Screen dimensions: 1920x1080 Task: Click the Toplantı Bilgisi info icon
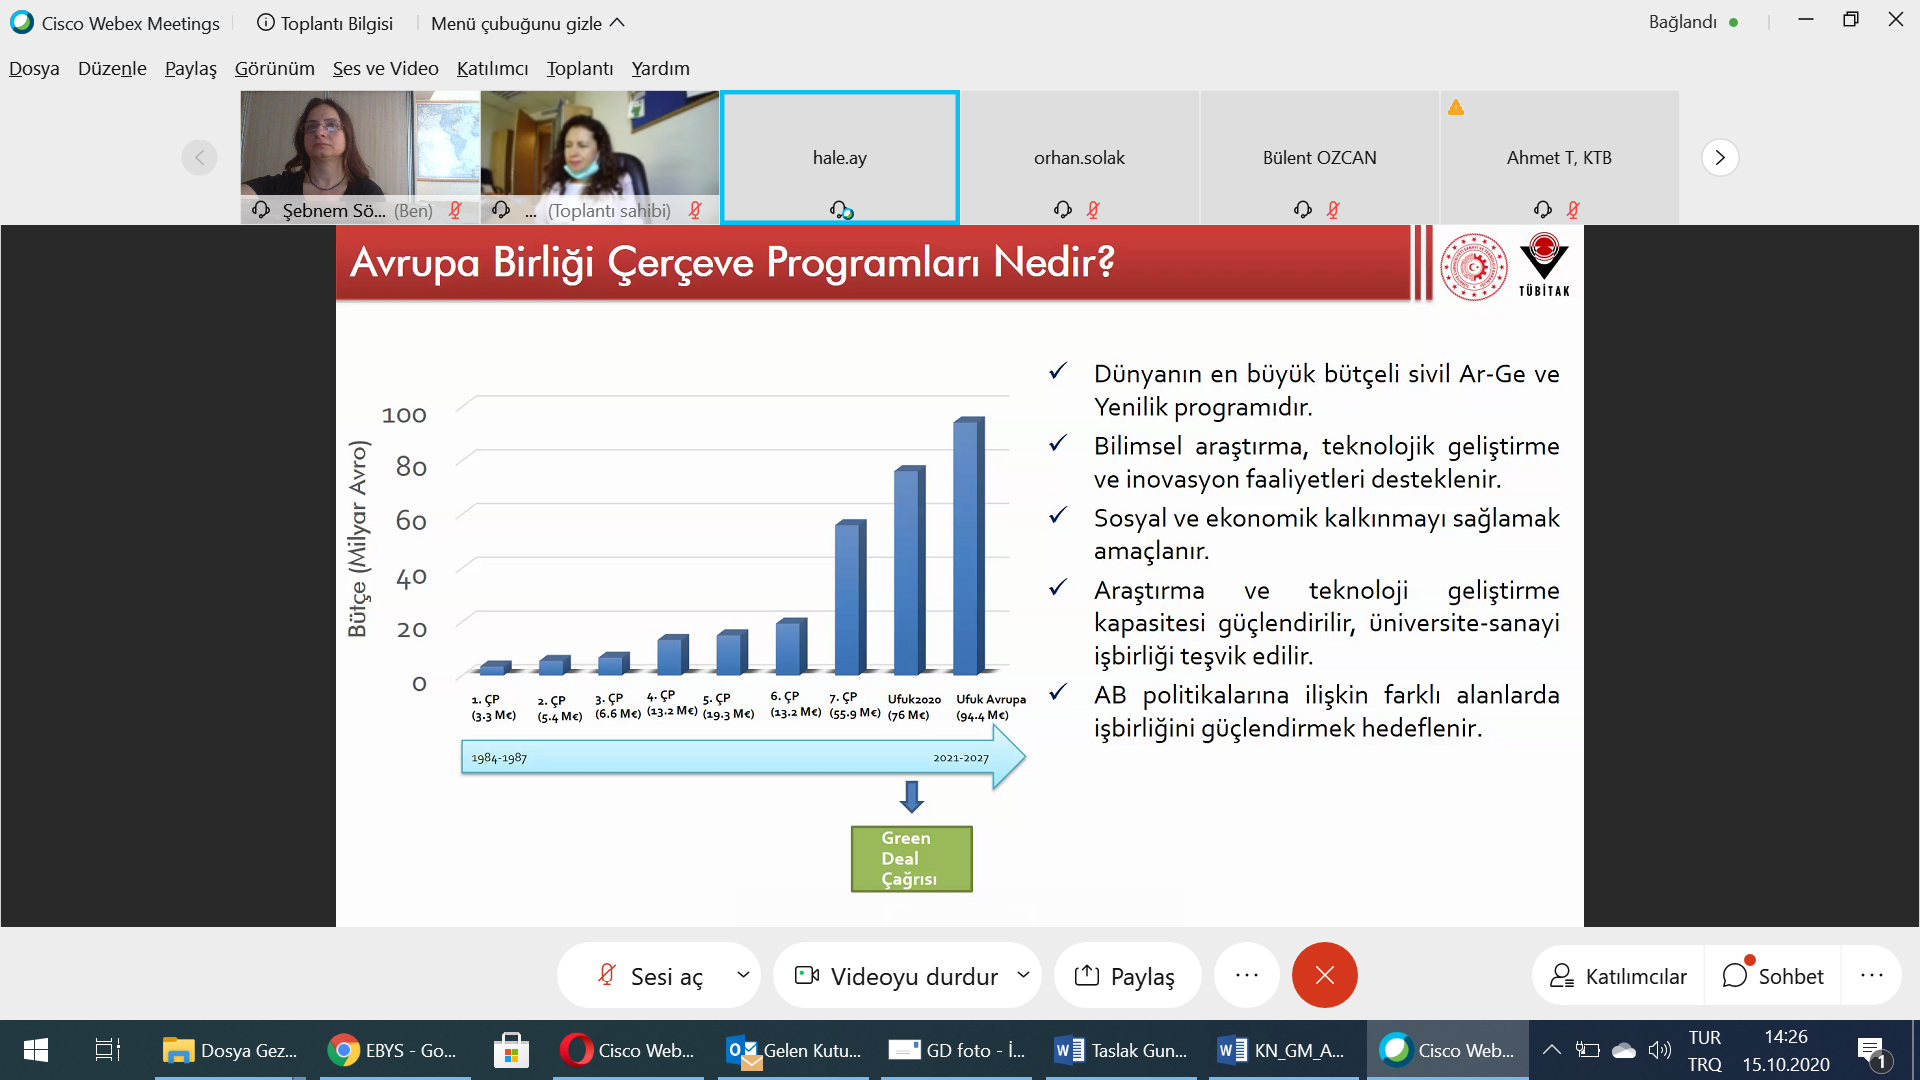click(265, 22)
